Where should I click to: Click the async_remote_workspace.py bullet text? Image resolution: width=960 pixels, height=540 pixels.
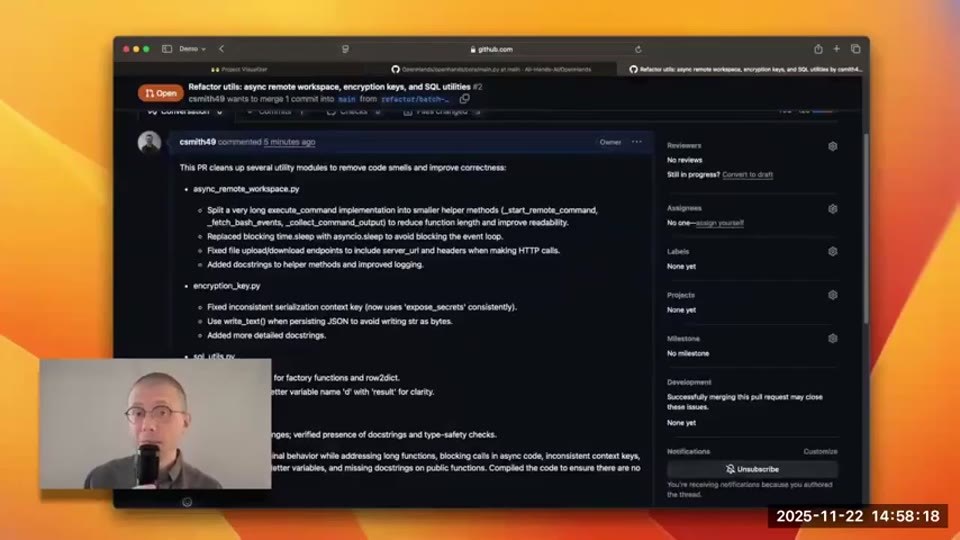coord(246,189)
